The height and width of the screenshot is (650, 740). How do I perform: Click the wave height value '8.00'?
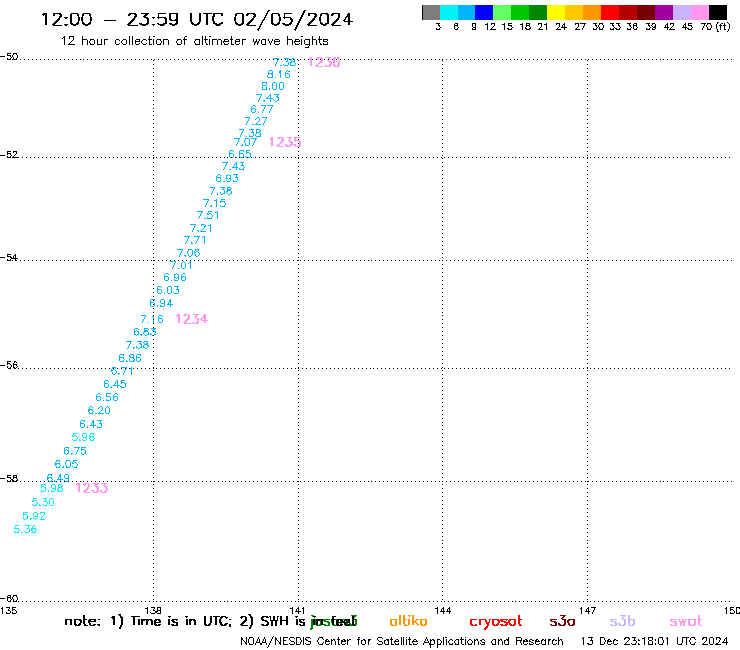[x=273, y=86]
